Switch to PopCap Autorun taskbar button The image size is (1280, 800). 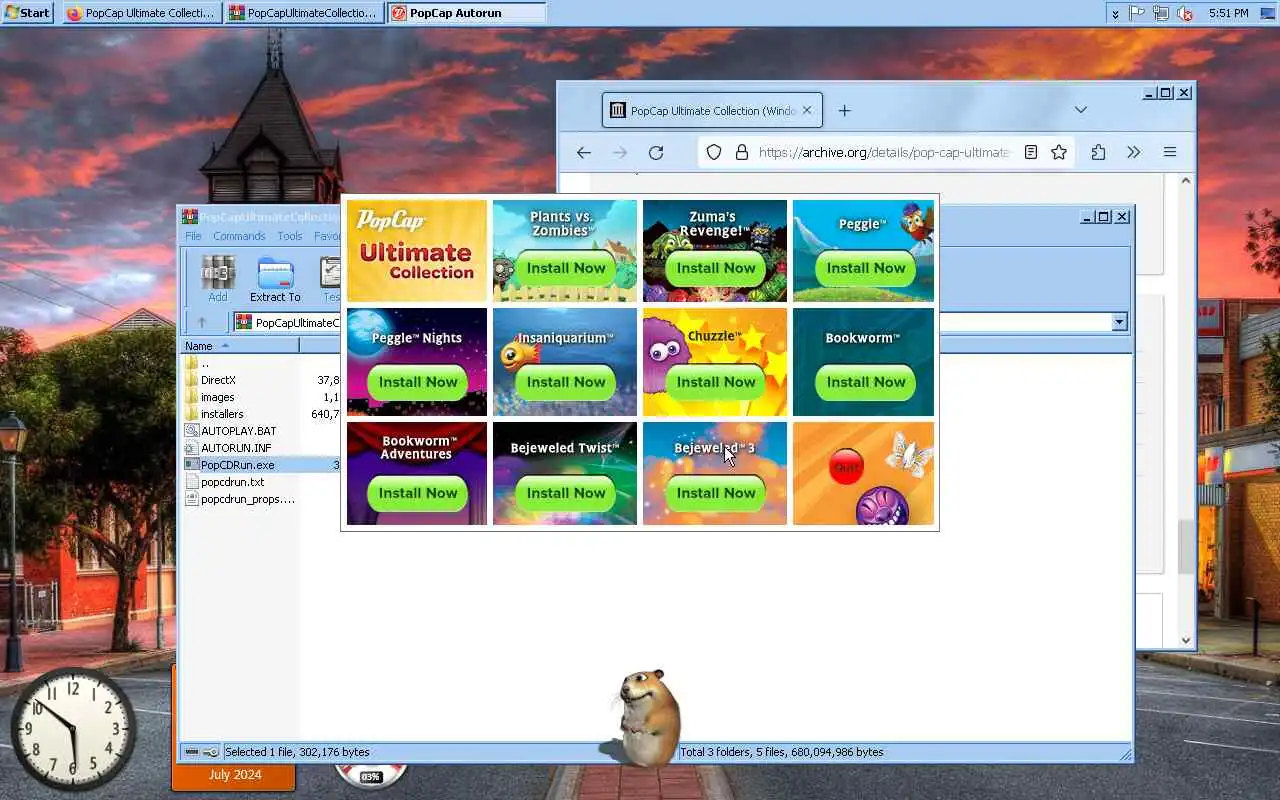click(467, 13)
